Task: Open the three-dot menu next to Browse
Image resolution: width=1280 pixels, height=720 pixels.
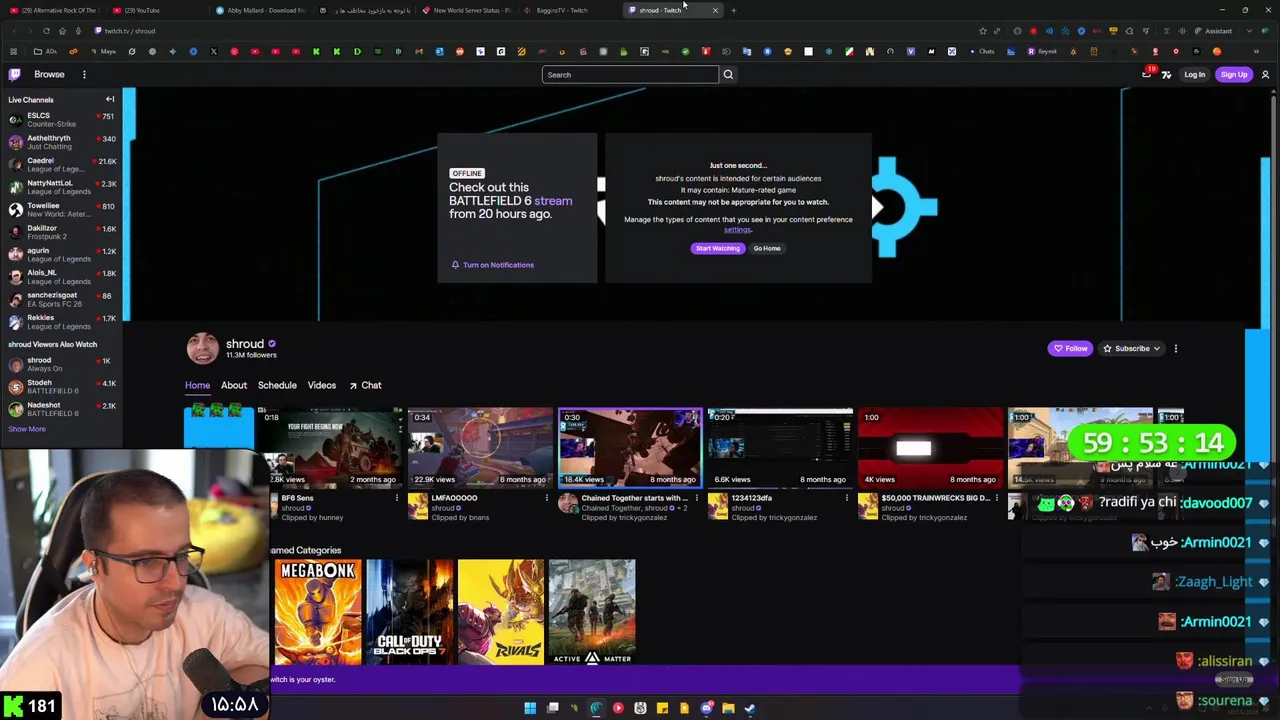Action: click(x=84, y=74)
